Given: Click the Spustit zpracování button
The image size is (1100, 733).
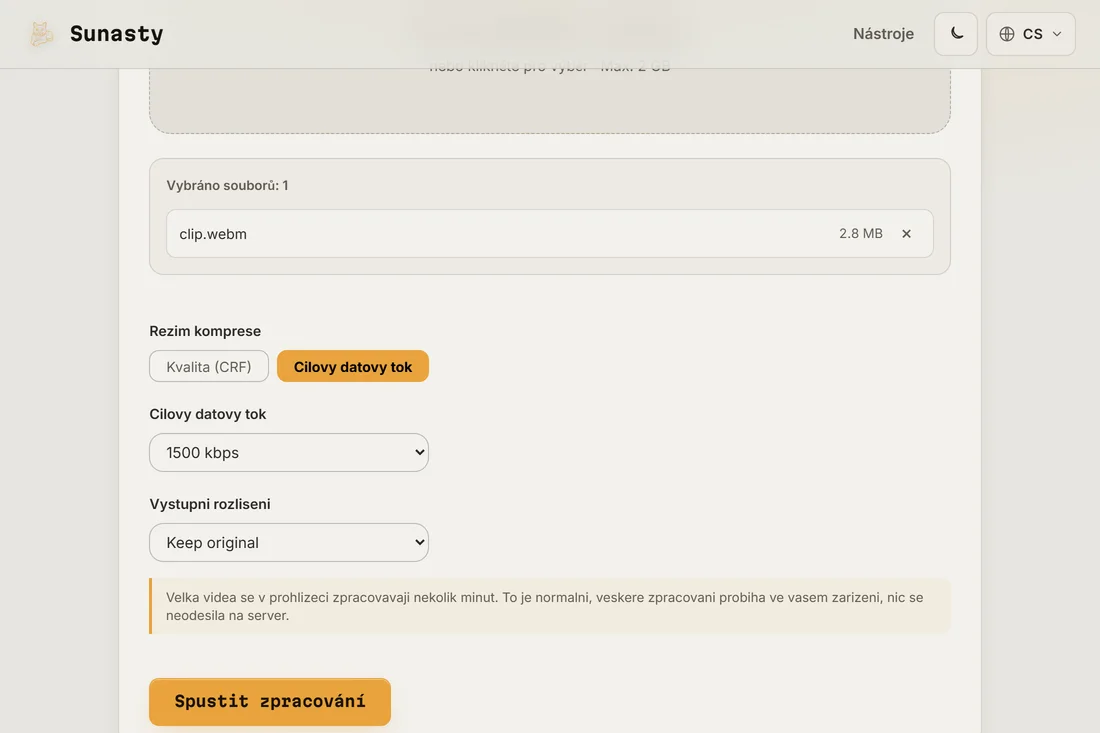Looking at the screenshot, I should coord(270,701).
